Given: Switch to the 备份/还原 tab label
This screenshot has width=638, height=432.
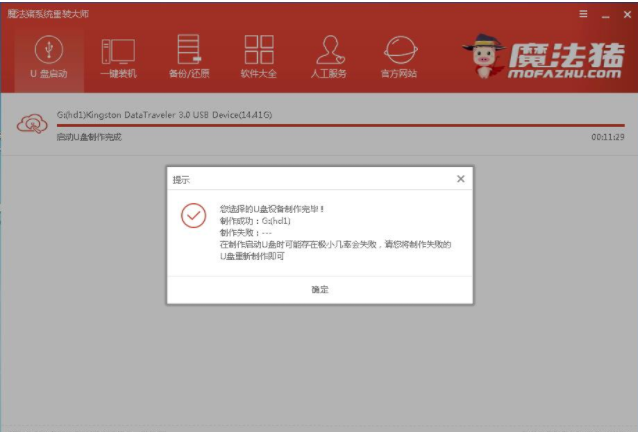Looking at the screenshot, I should 188,74.
